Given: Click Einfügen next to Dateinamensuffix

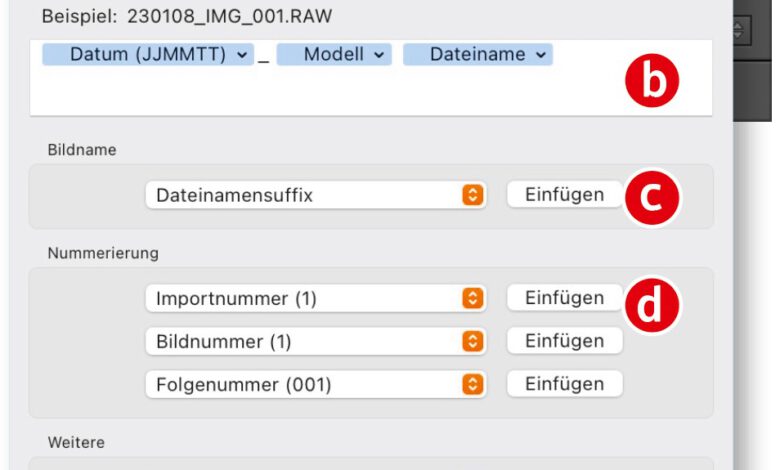Looking at the screenshot, I should (x=564, y=195).
